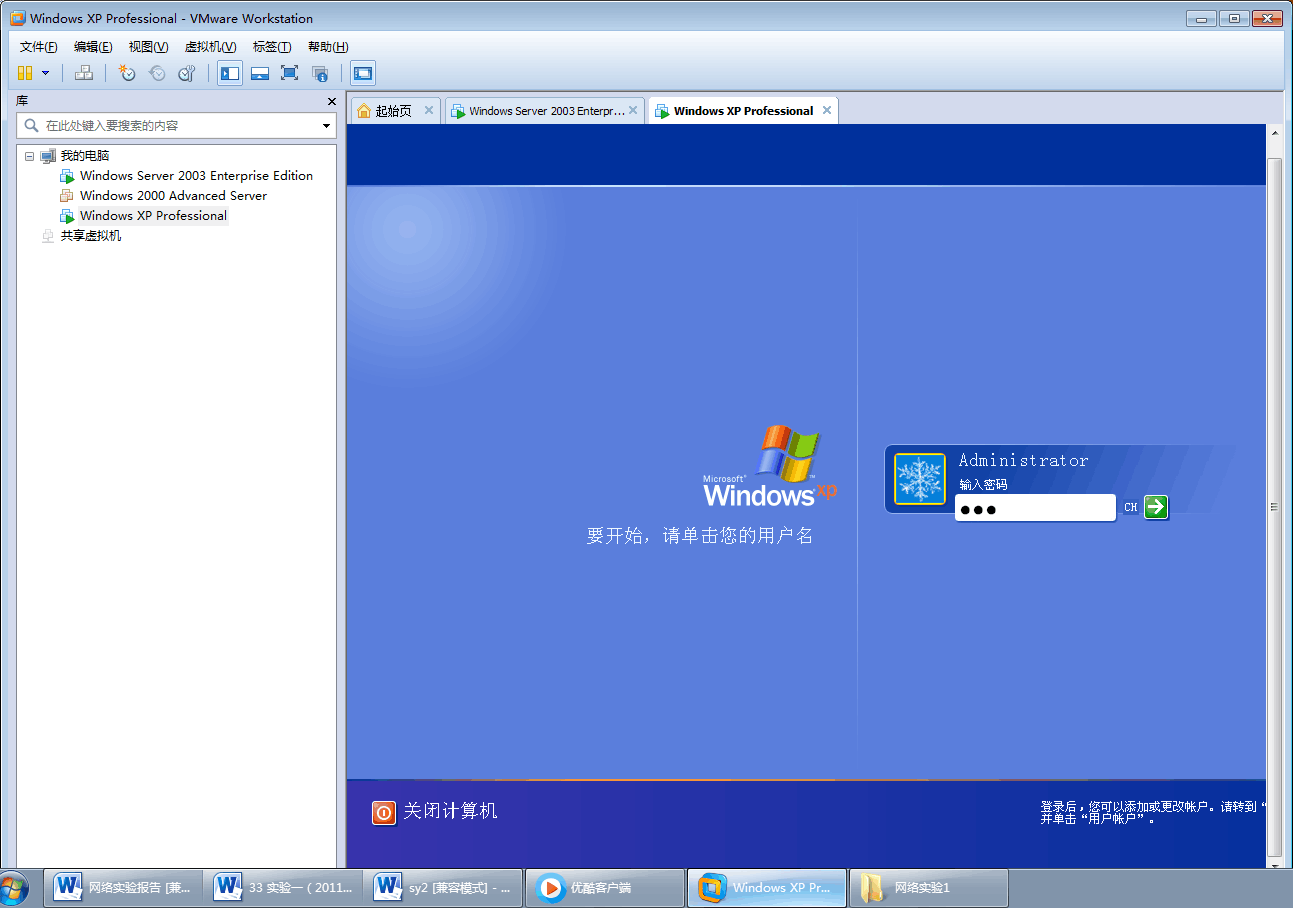
Task: Revert to snapshot using the toolbar icon
Action: point(157,73)
